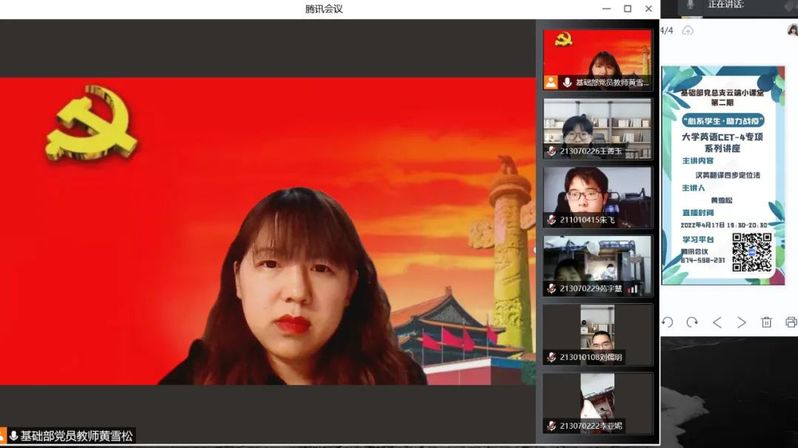Close the 腾讯会议 window
The image size is (798, 448).
648,9
